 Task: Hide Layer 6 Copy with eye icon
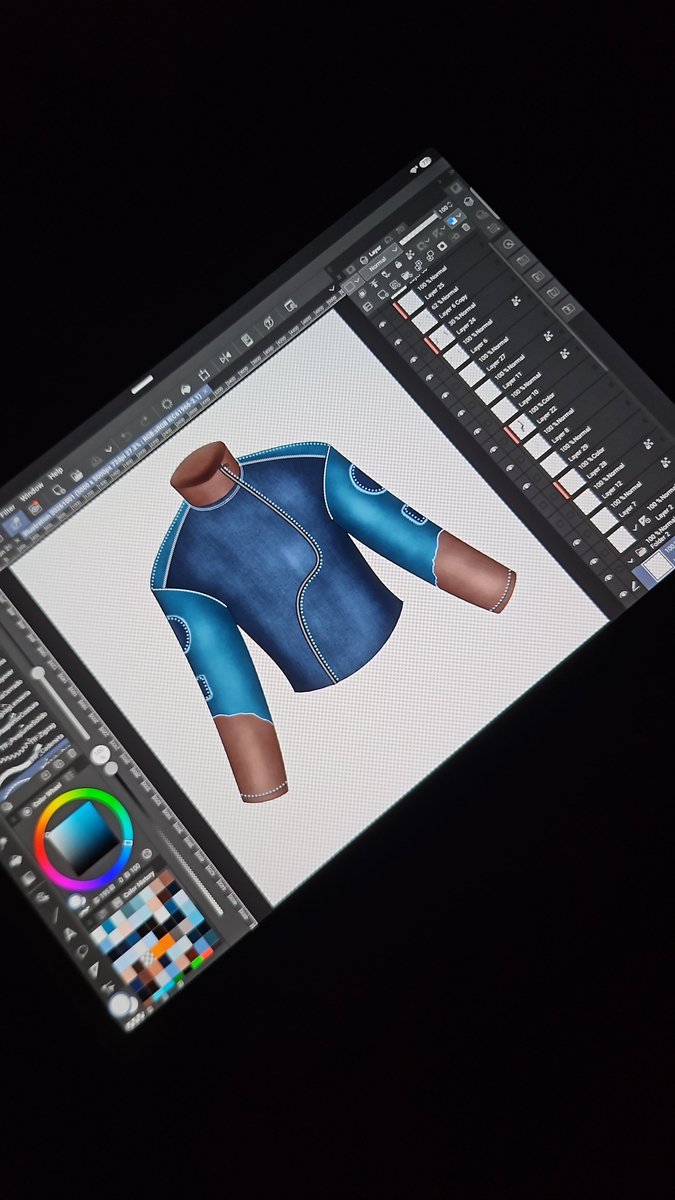pos(398,341)
